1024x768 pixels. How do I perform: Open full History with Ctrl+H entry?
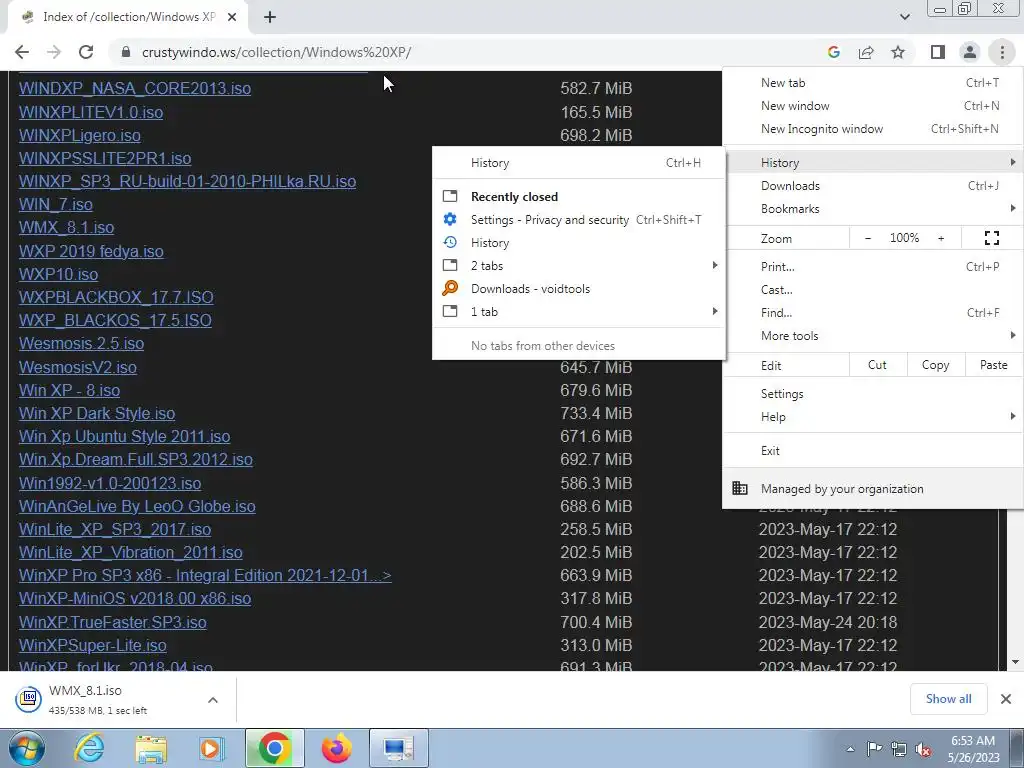[579, 163]
